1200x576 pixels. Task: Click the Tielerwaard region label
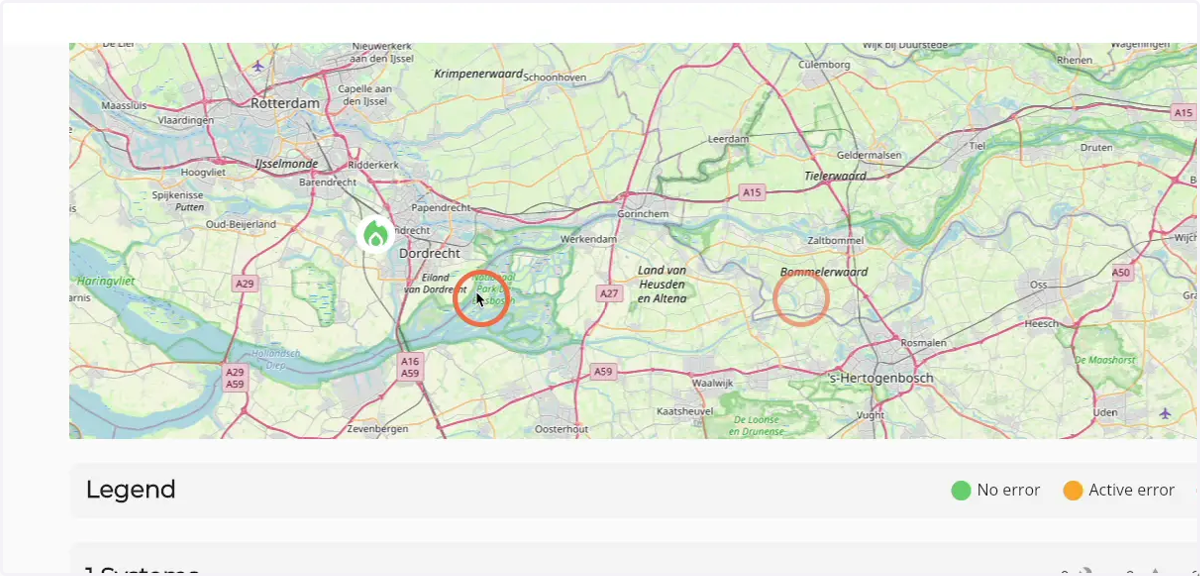pyautogui.click(x=835, y=176)
